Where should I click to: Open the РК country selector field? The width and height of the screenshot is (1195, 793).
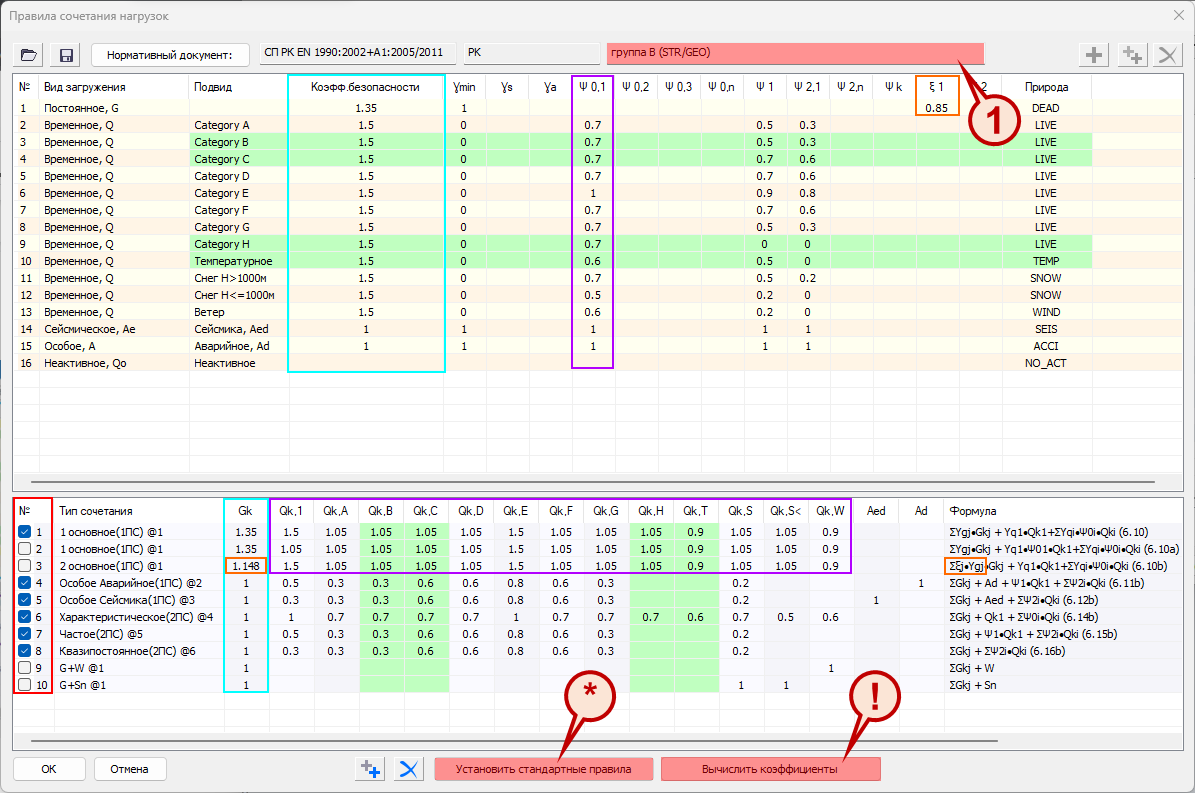pyautogui.click(x=530, y=53)
